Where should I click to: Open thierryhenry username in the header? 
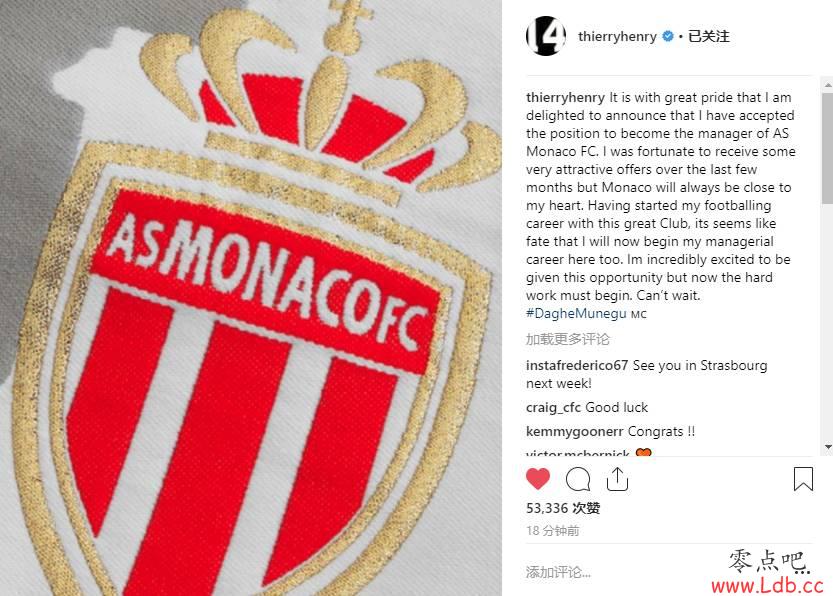617,37
